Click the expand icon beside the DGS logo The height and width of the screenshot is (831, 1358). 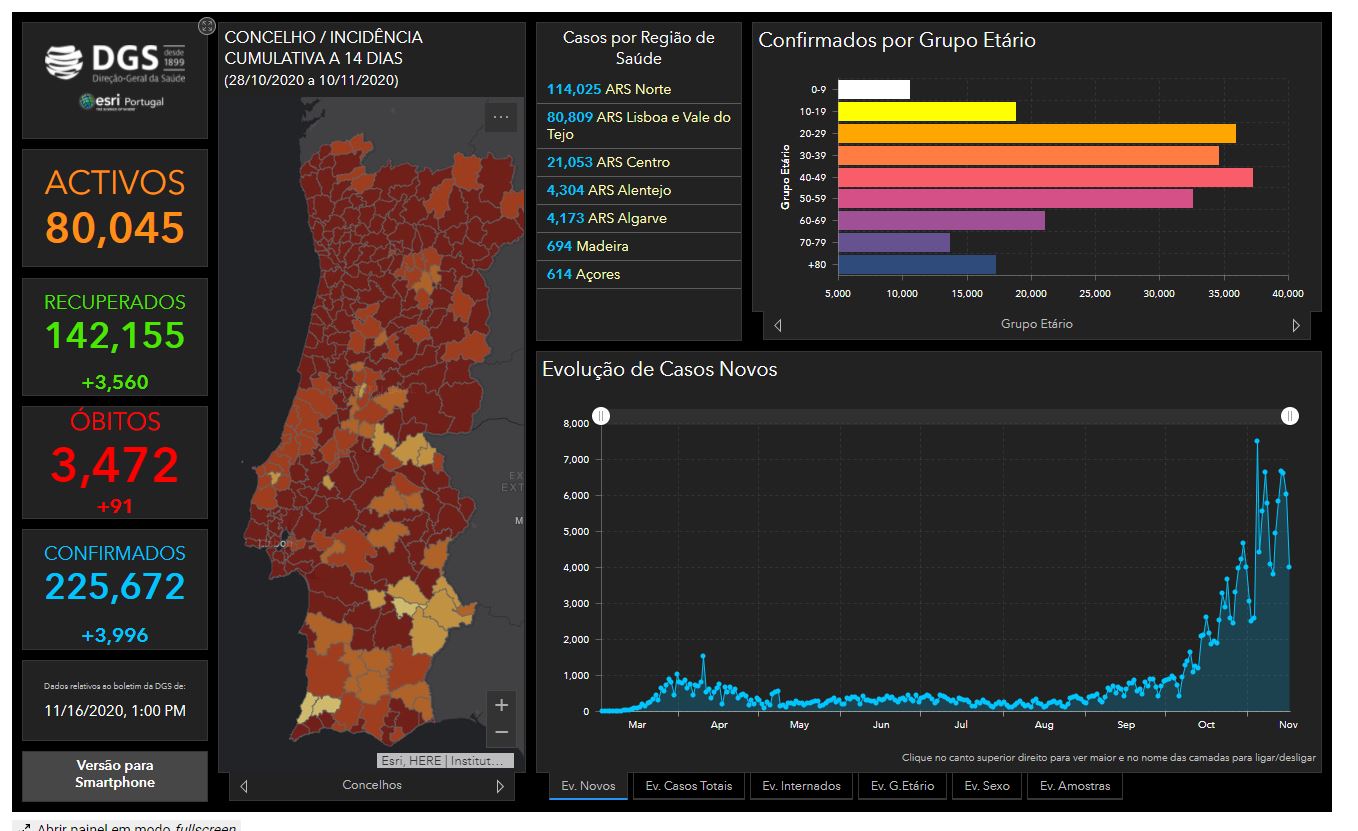pyautogui.click(x=207, y=26)
